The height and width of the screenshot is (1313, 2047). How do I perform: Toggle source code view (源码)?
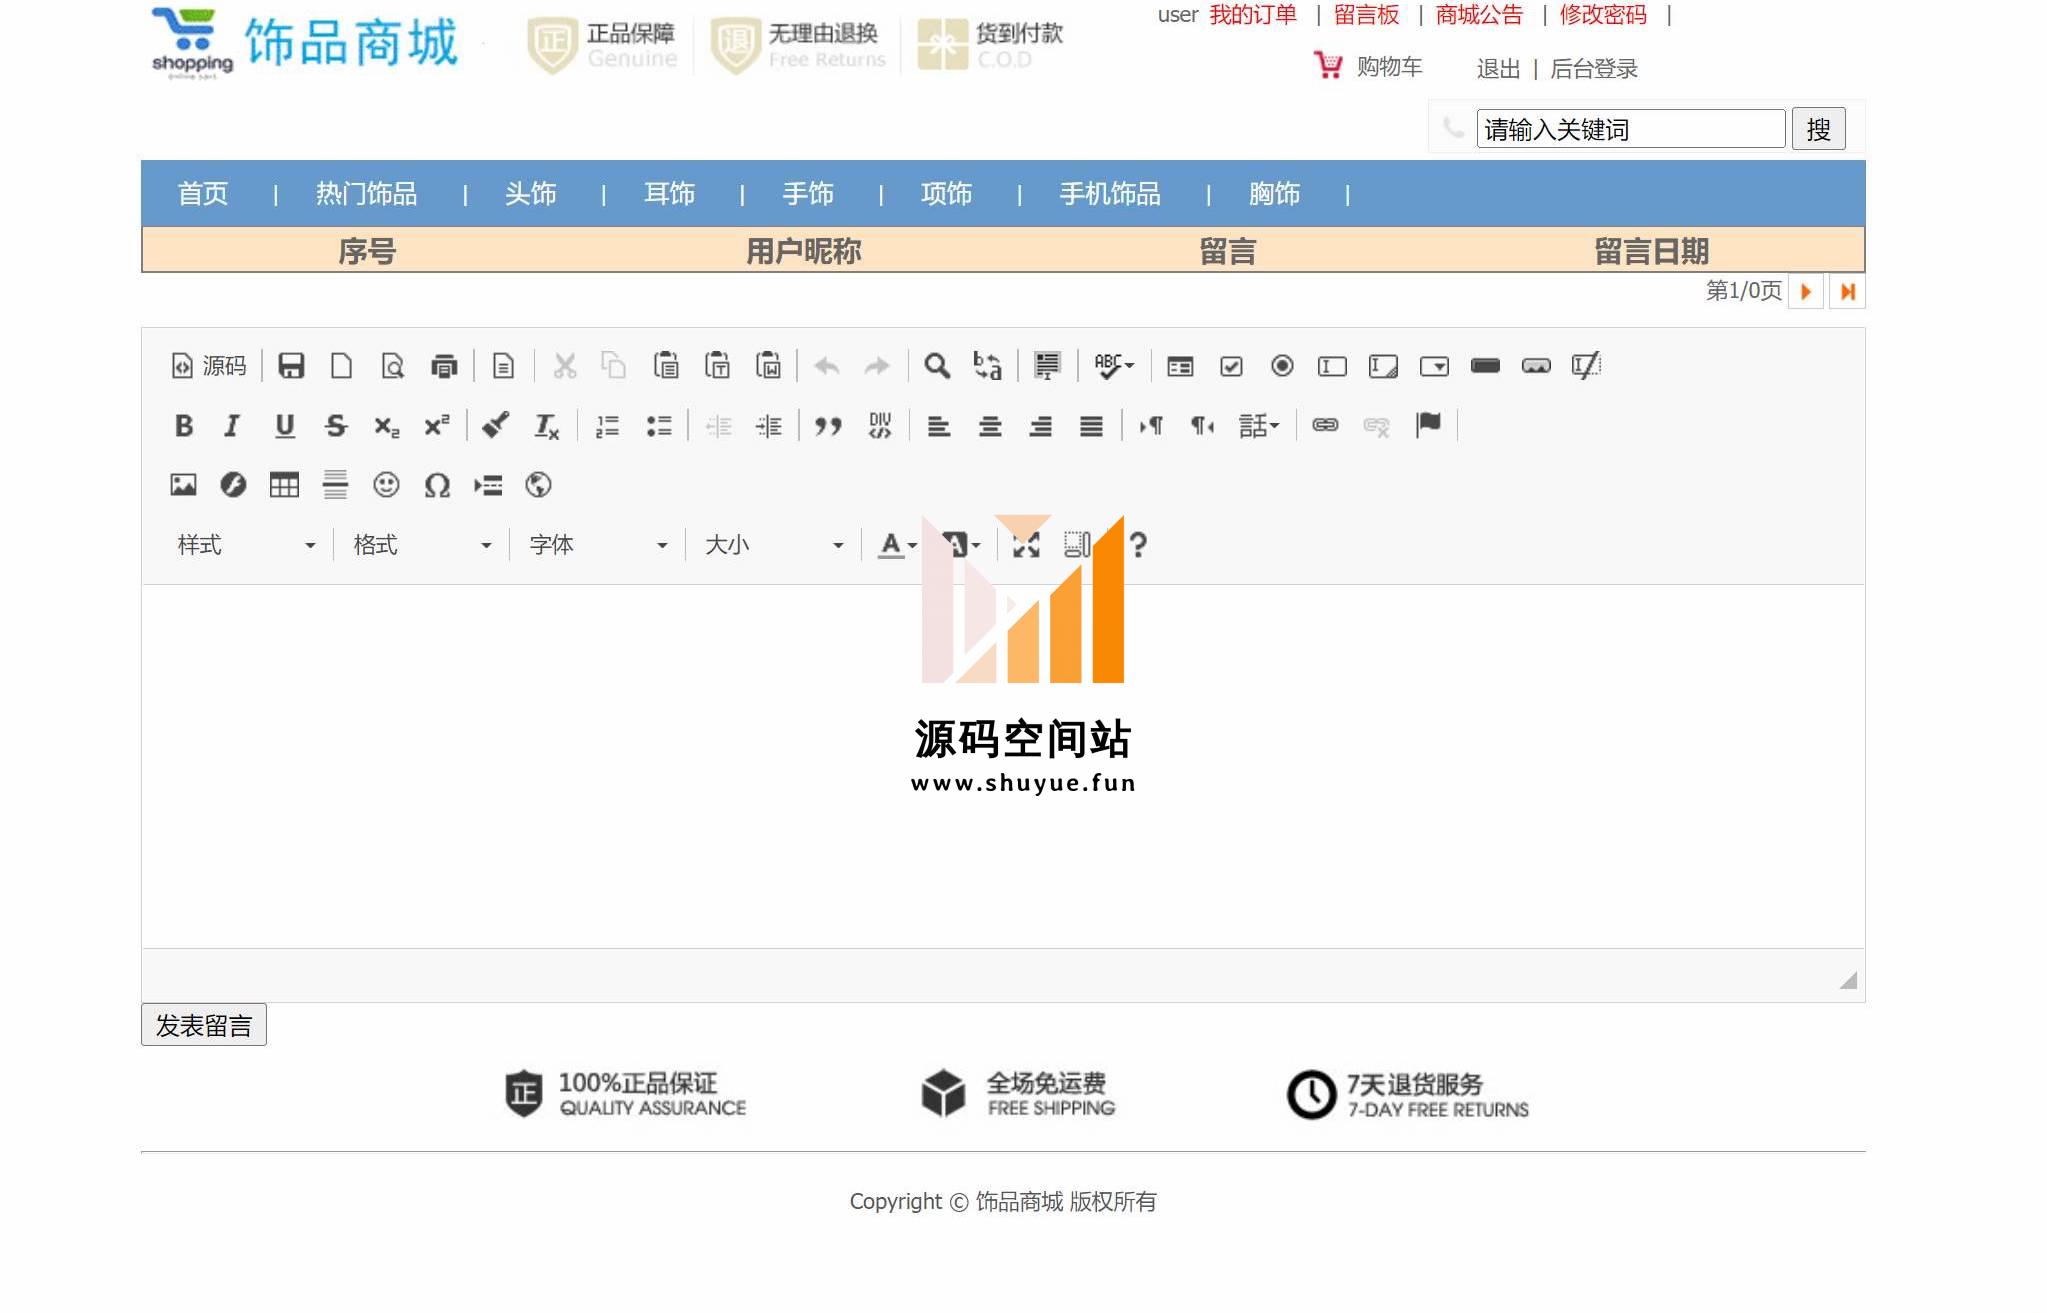[209, 366]
